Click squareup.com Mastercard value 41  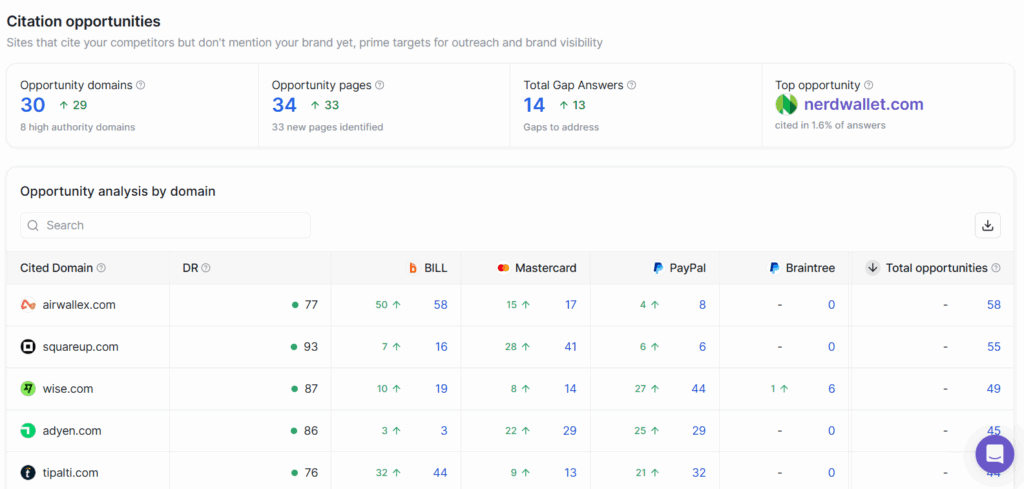(570, 347)
